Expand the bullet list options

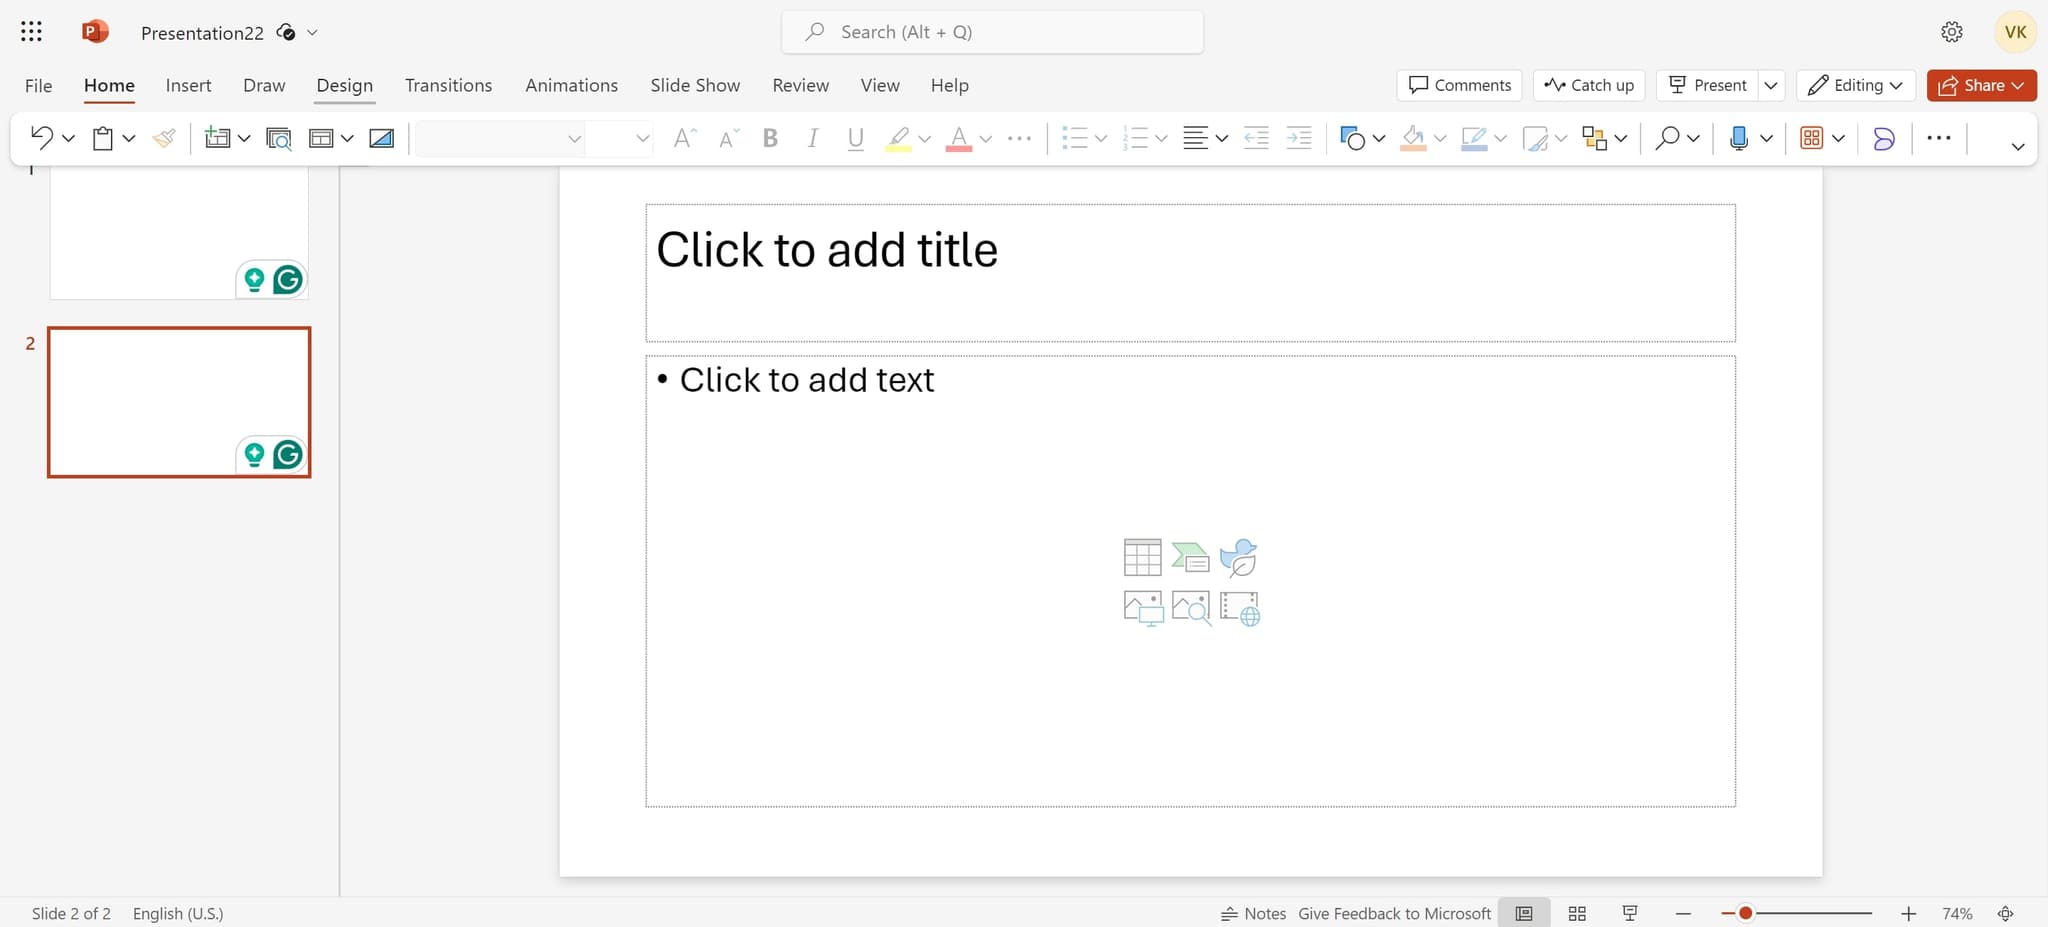click(x=1100, y=138)
